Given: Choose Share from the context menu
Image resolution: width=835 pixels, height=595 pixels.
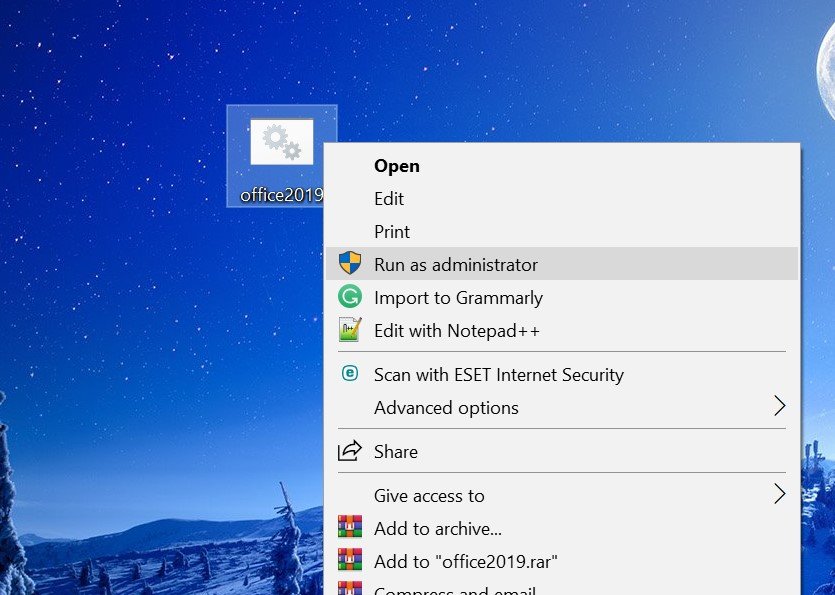Looking at the screenshot, I should (562, 452).
